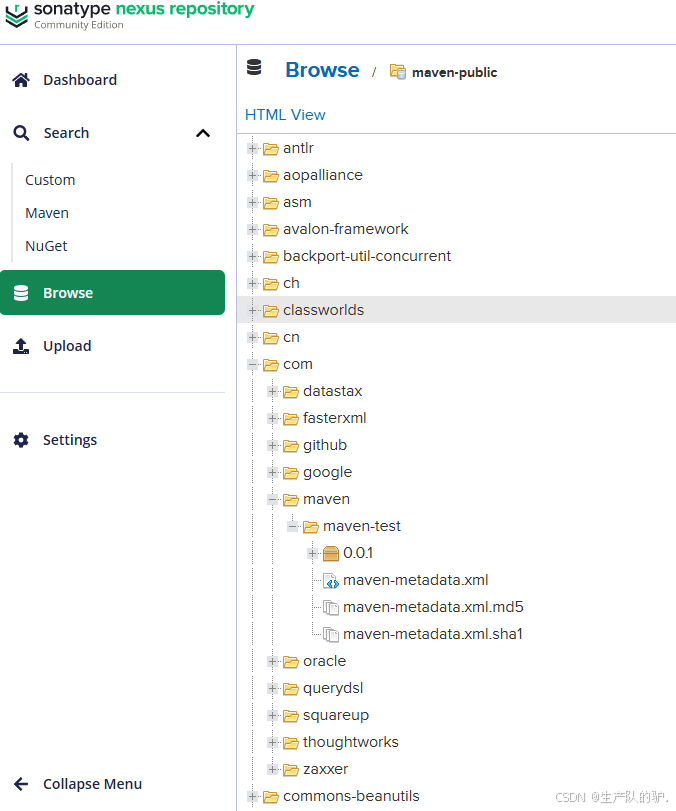Collapse the Search submenu chevron
Viewport: 676px width, 811px height.
pyautogui.click(x=203, y=133)
